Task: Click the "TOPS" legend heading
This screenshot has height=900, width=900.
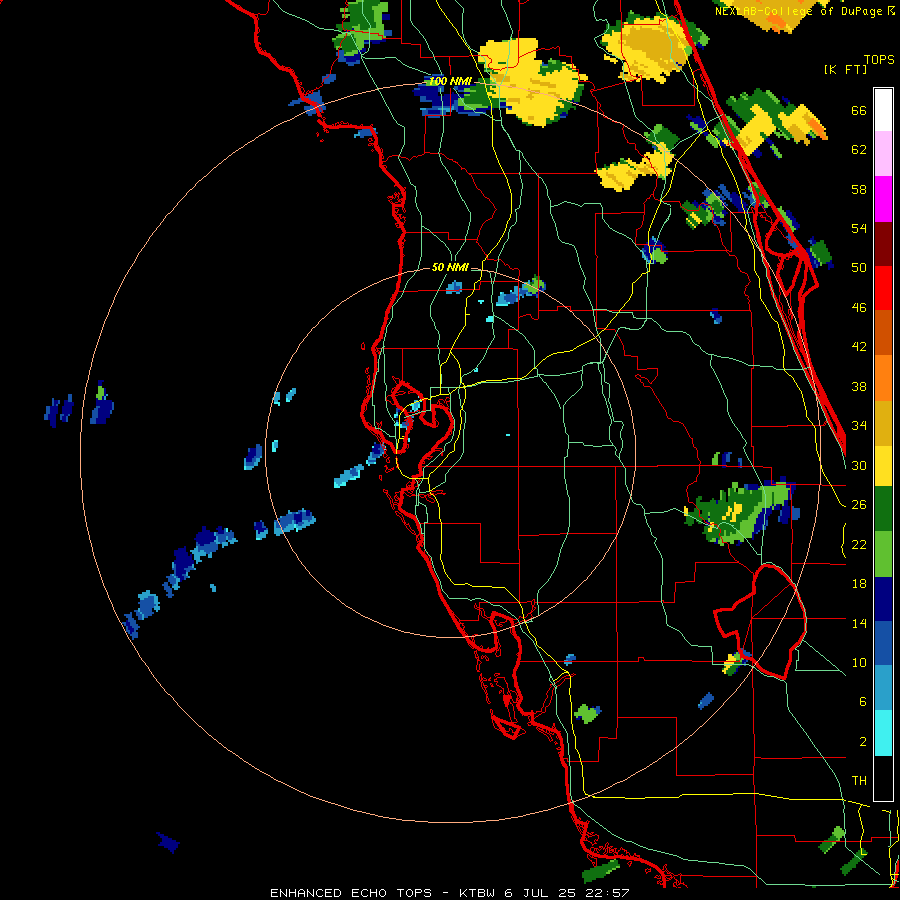Action: (x=879, y=59)
